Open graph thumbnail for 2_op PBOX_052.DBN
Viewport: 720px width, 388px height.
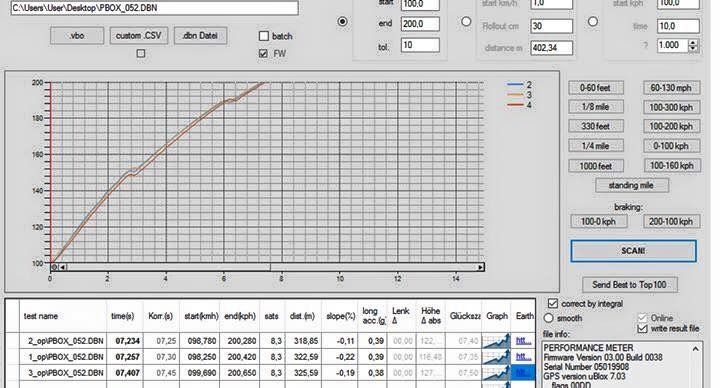click(496, 341)
